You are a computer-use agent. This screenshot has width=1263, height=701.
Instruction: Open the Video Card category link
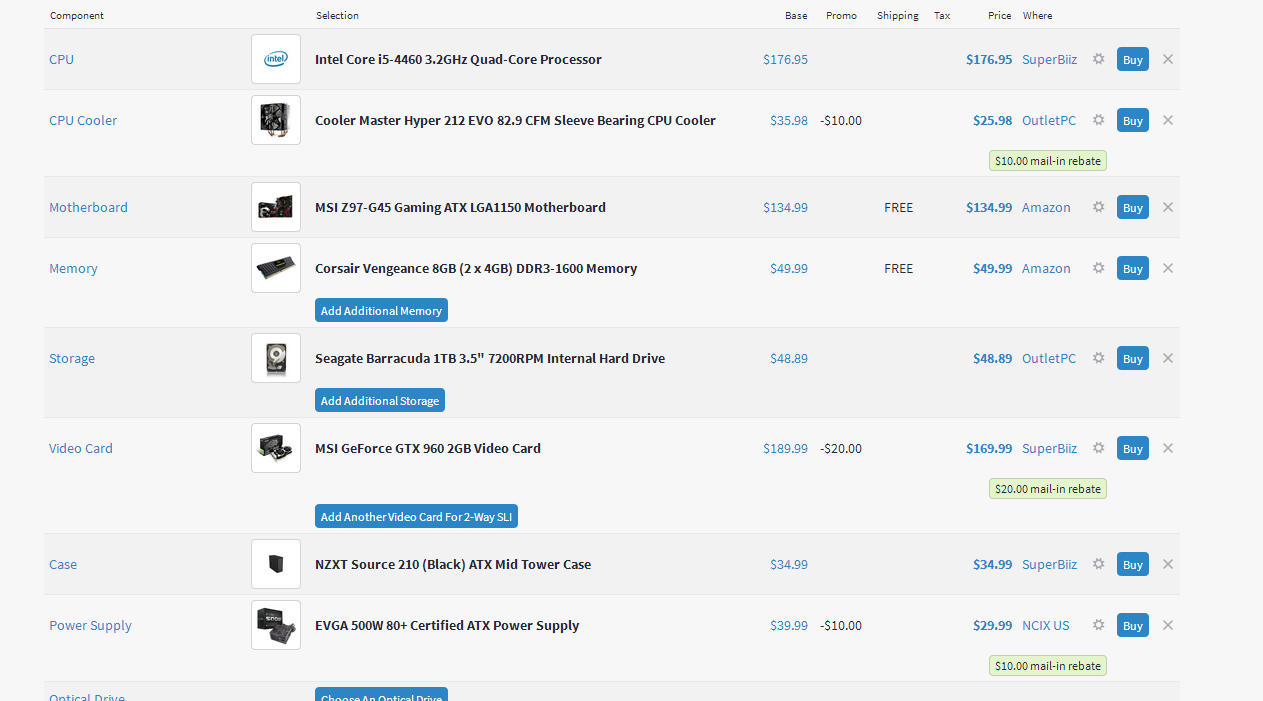[81, 448]
